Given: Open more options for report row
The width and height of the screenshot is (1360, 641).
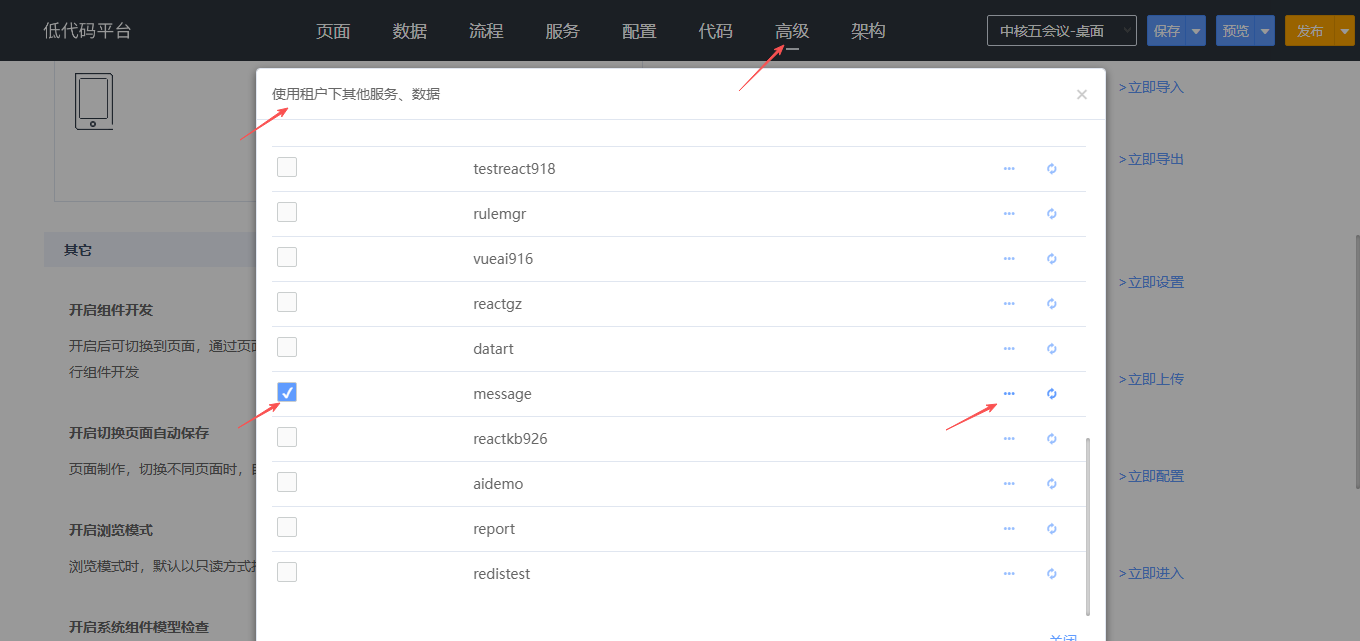Looking at the screenshot, I should click(x=1009, y=529).
